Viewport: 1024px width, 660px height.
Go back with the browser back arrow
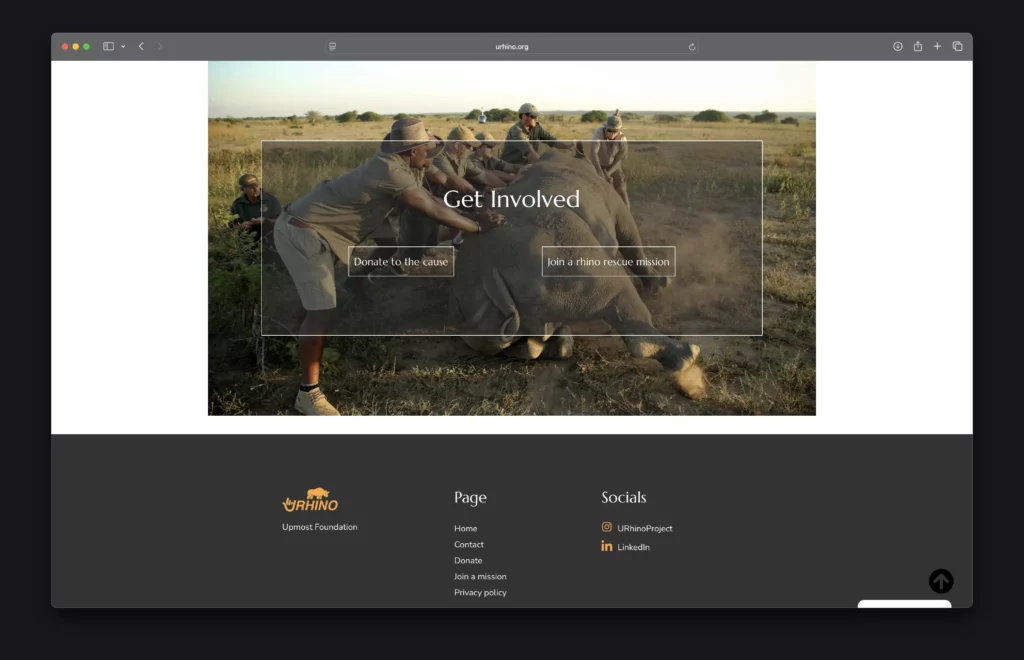141,47
